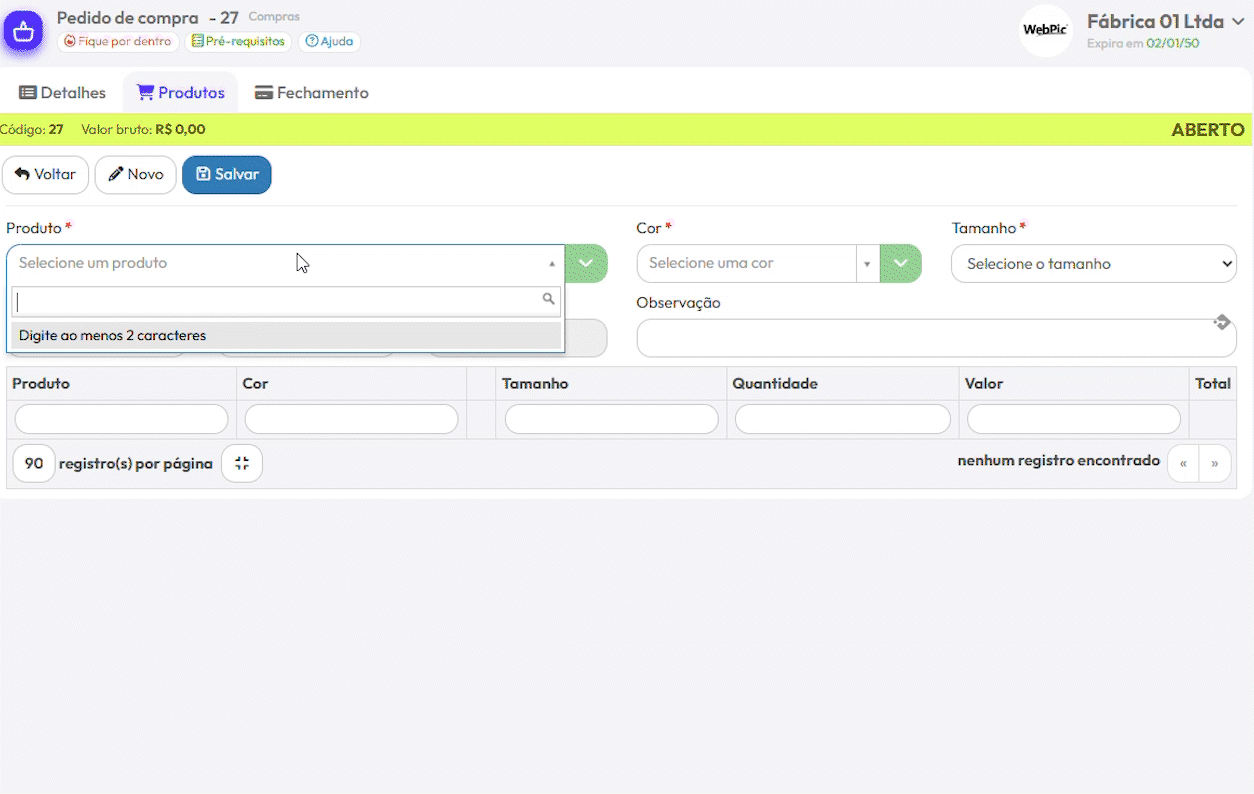Expand the green Cor chevron button

[901, 264]
